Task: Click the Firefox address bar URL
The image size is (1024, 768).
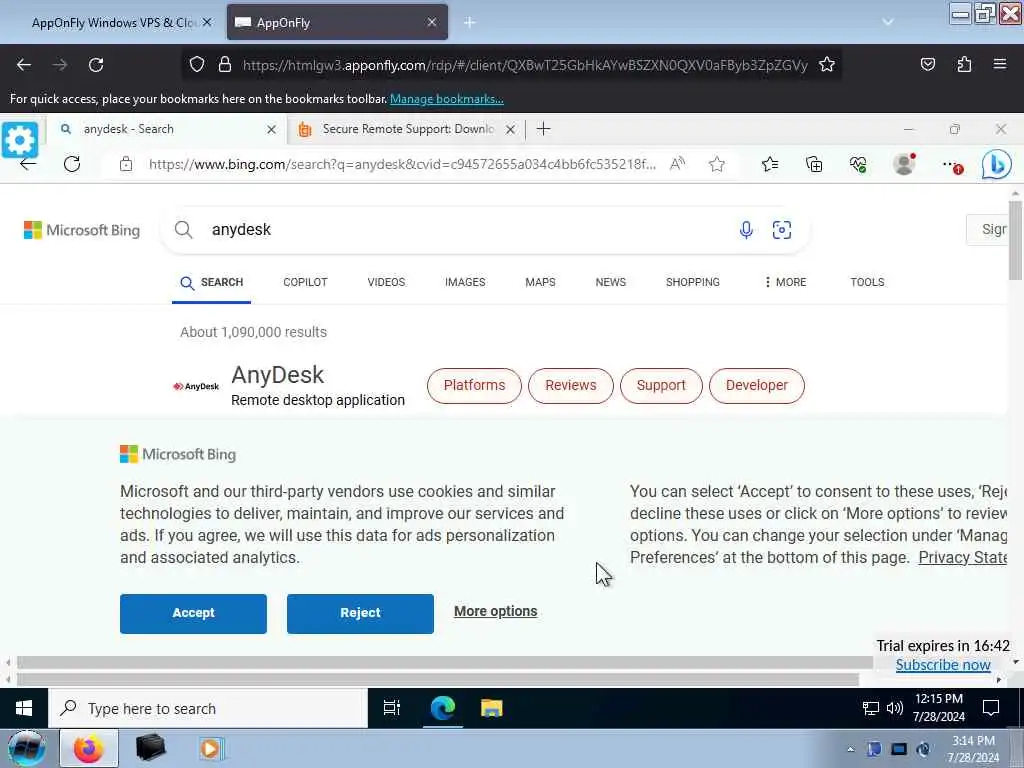Action: 525,65
